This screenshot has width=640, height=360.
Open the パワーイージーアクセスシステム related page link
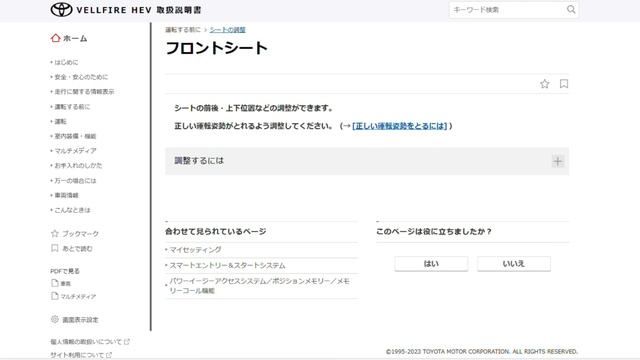tap(260, 286)
